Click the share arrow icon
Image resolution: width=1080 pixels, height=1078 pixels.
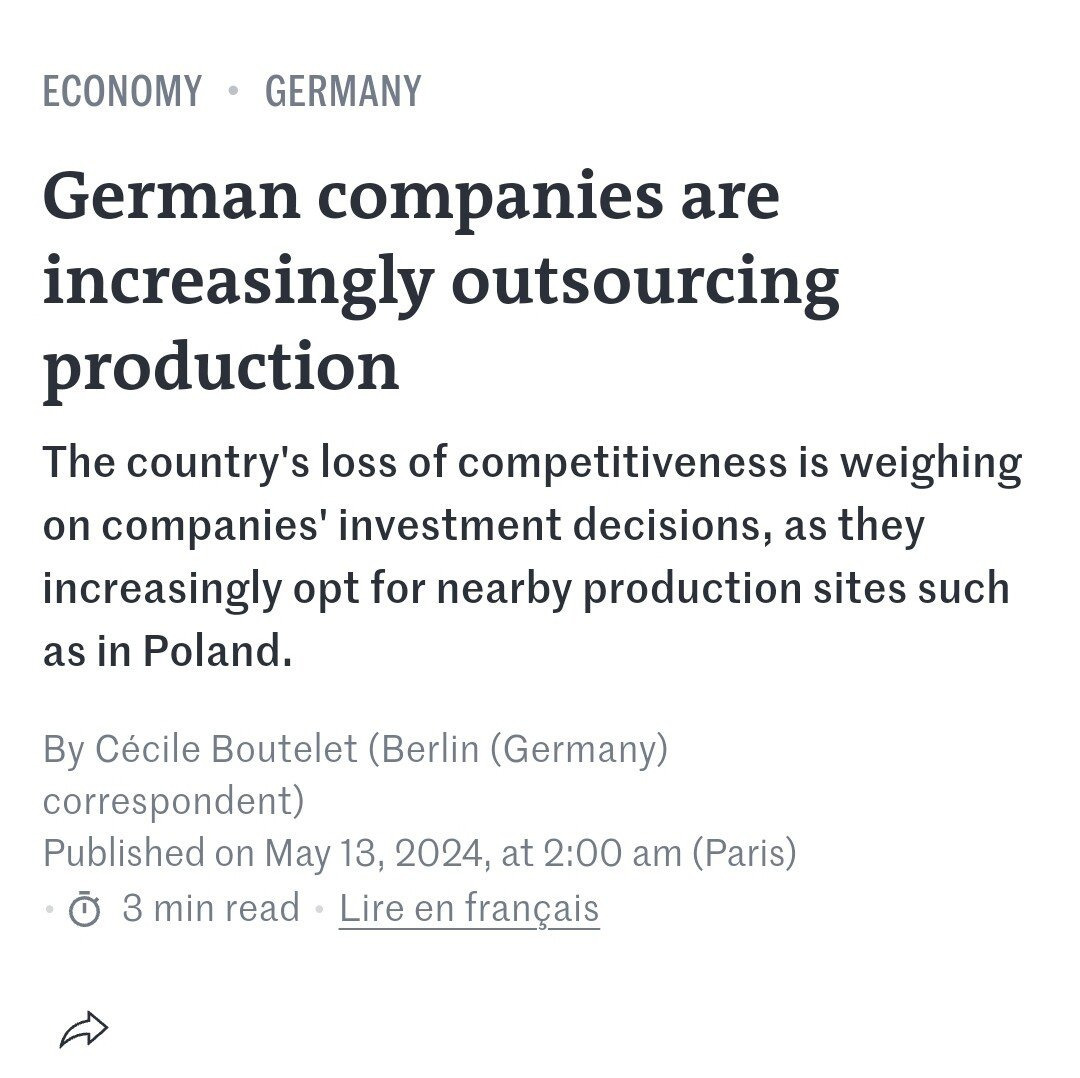click(x=84, y=1029)
